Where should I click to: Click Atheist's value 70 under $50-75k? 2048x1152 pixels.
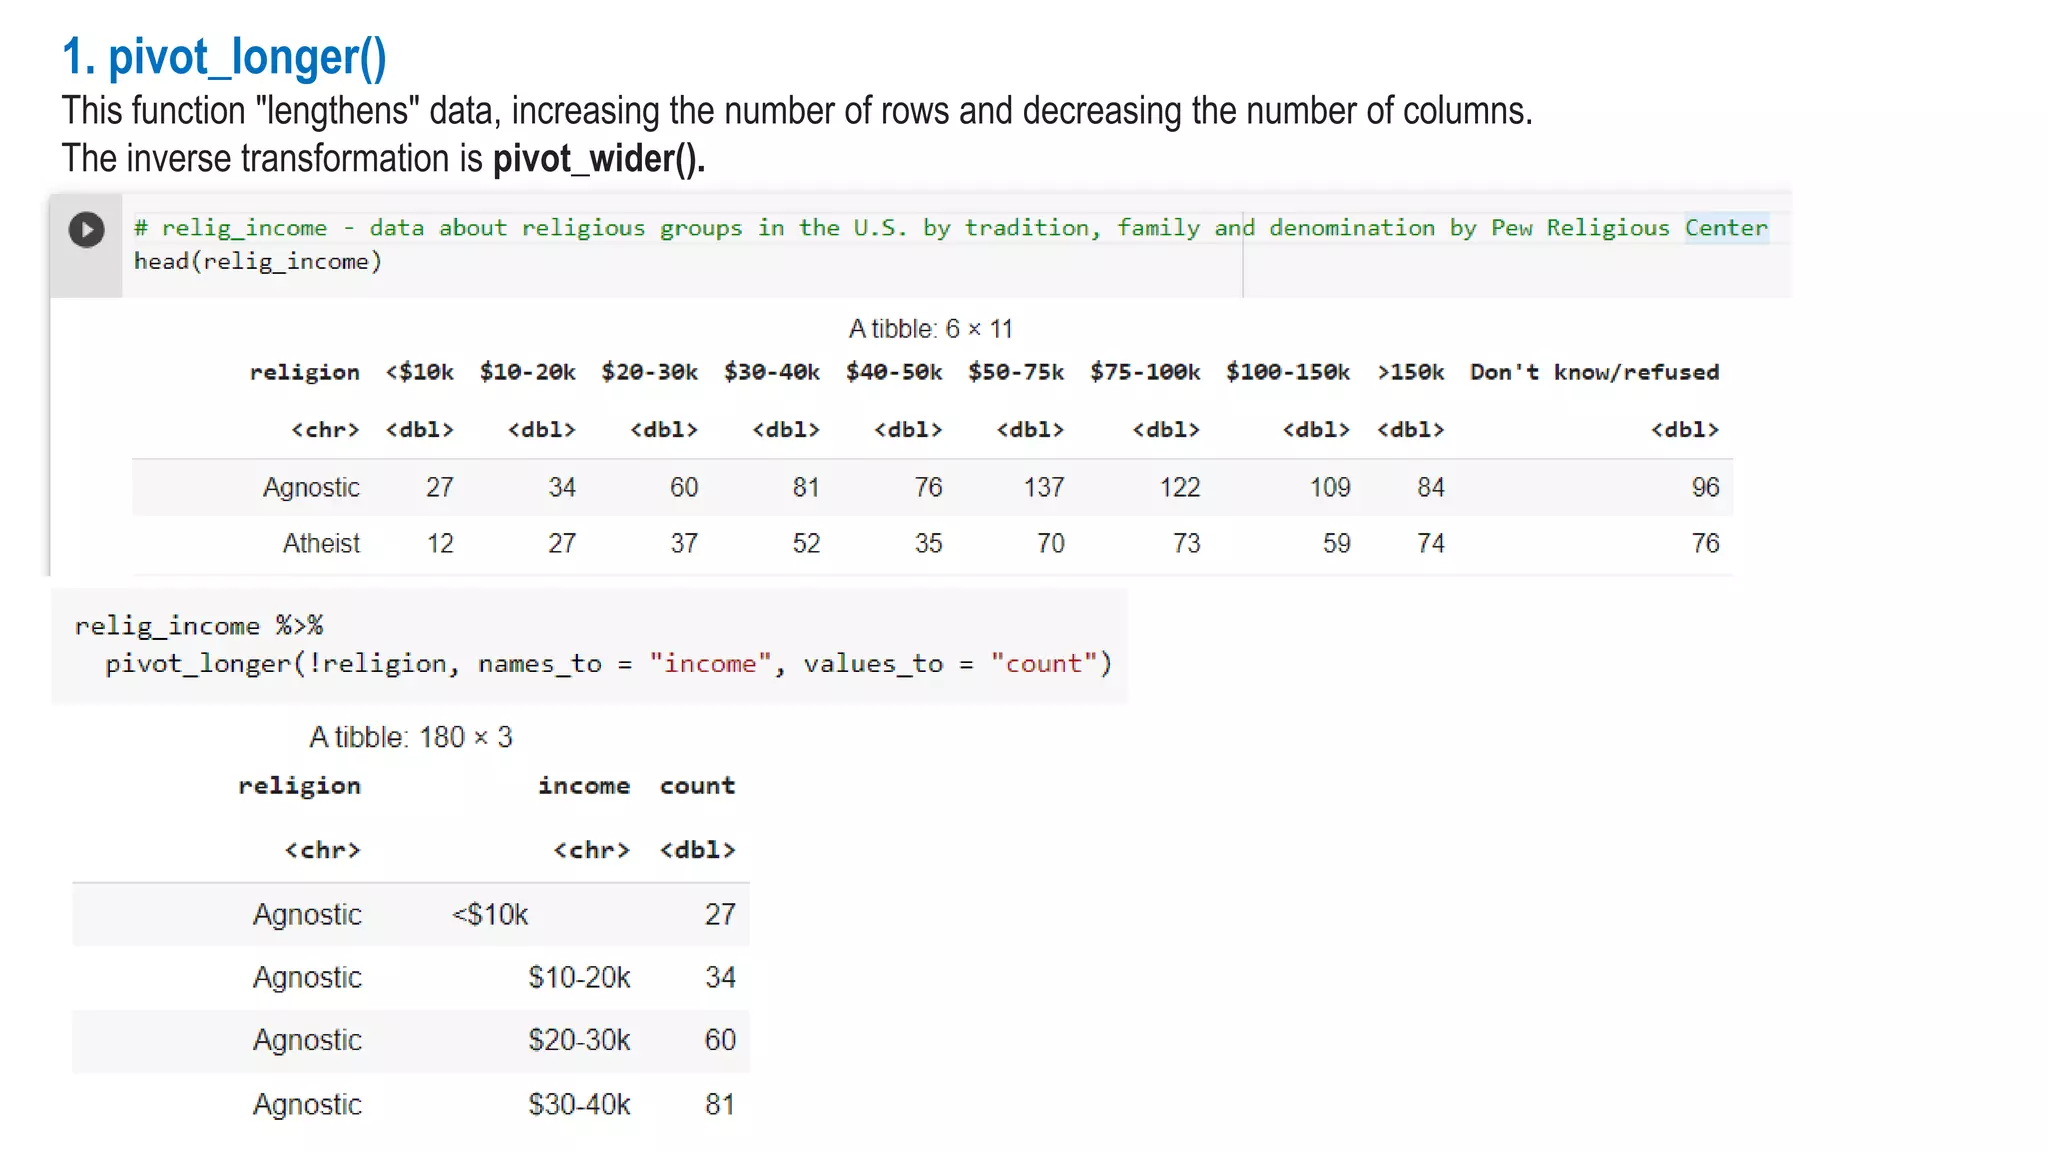(1051, 543)
